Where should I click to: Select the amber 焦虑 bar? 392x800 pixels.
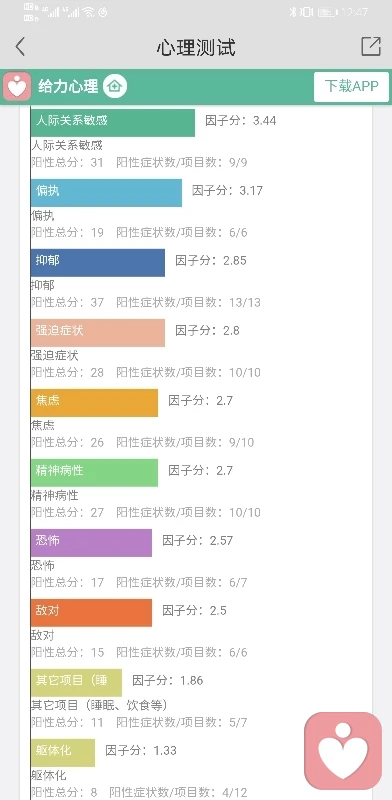94,403
